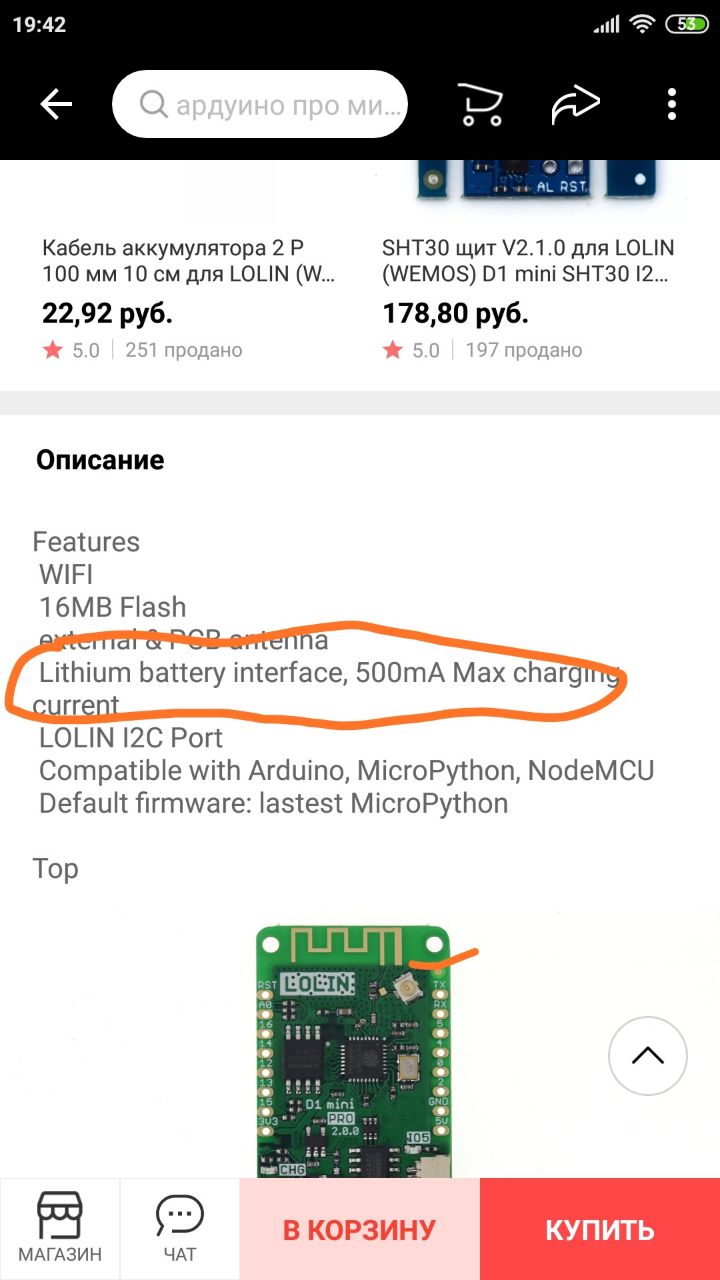Image resolution: width=720 pixels, height=1280 pixels.
Task: Tap the Описание section heading
Action: click(x=100, y=460)
